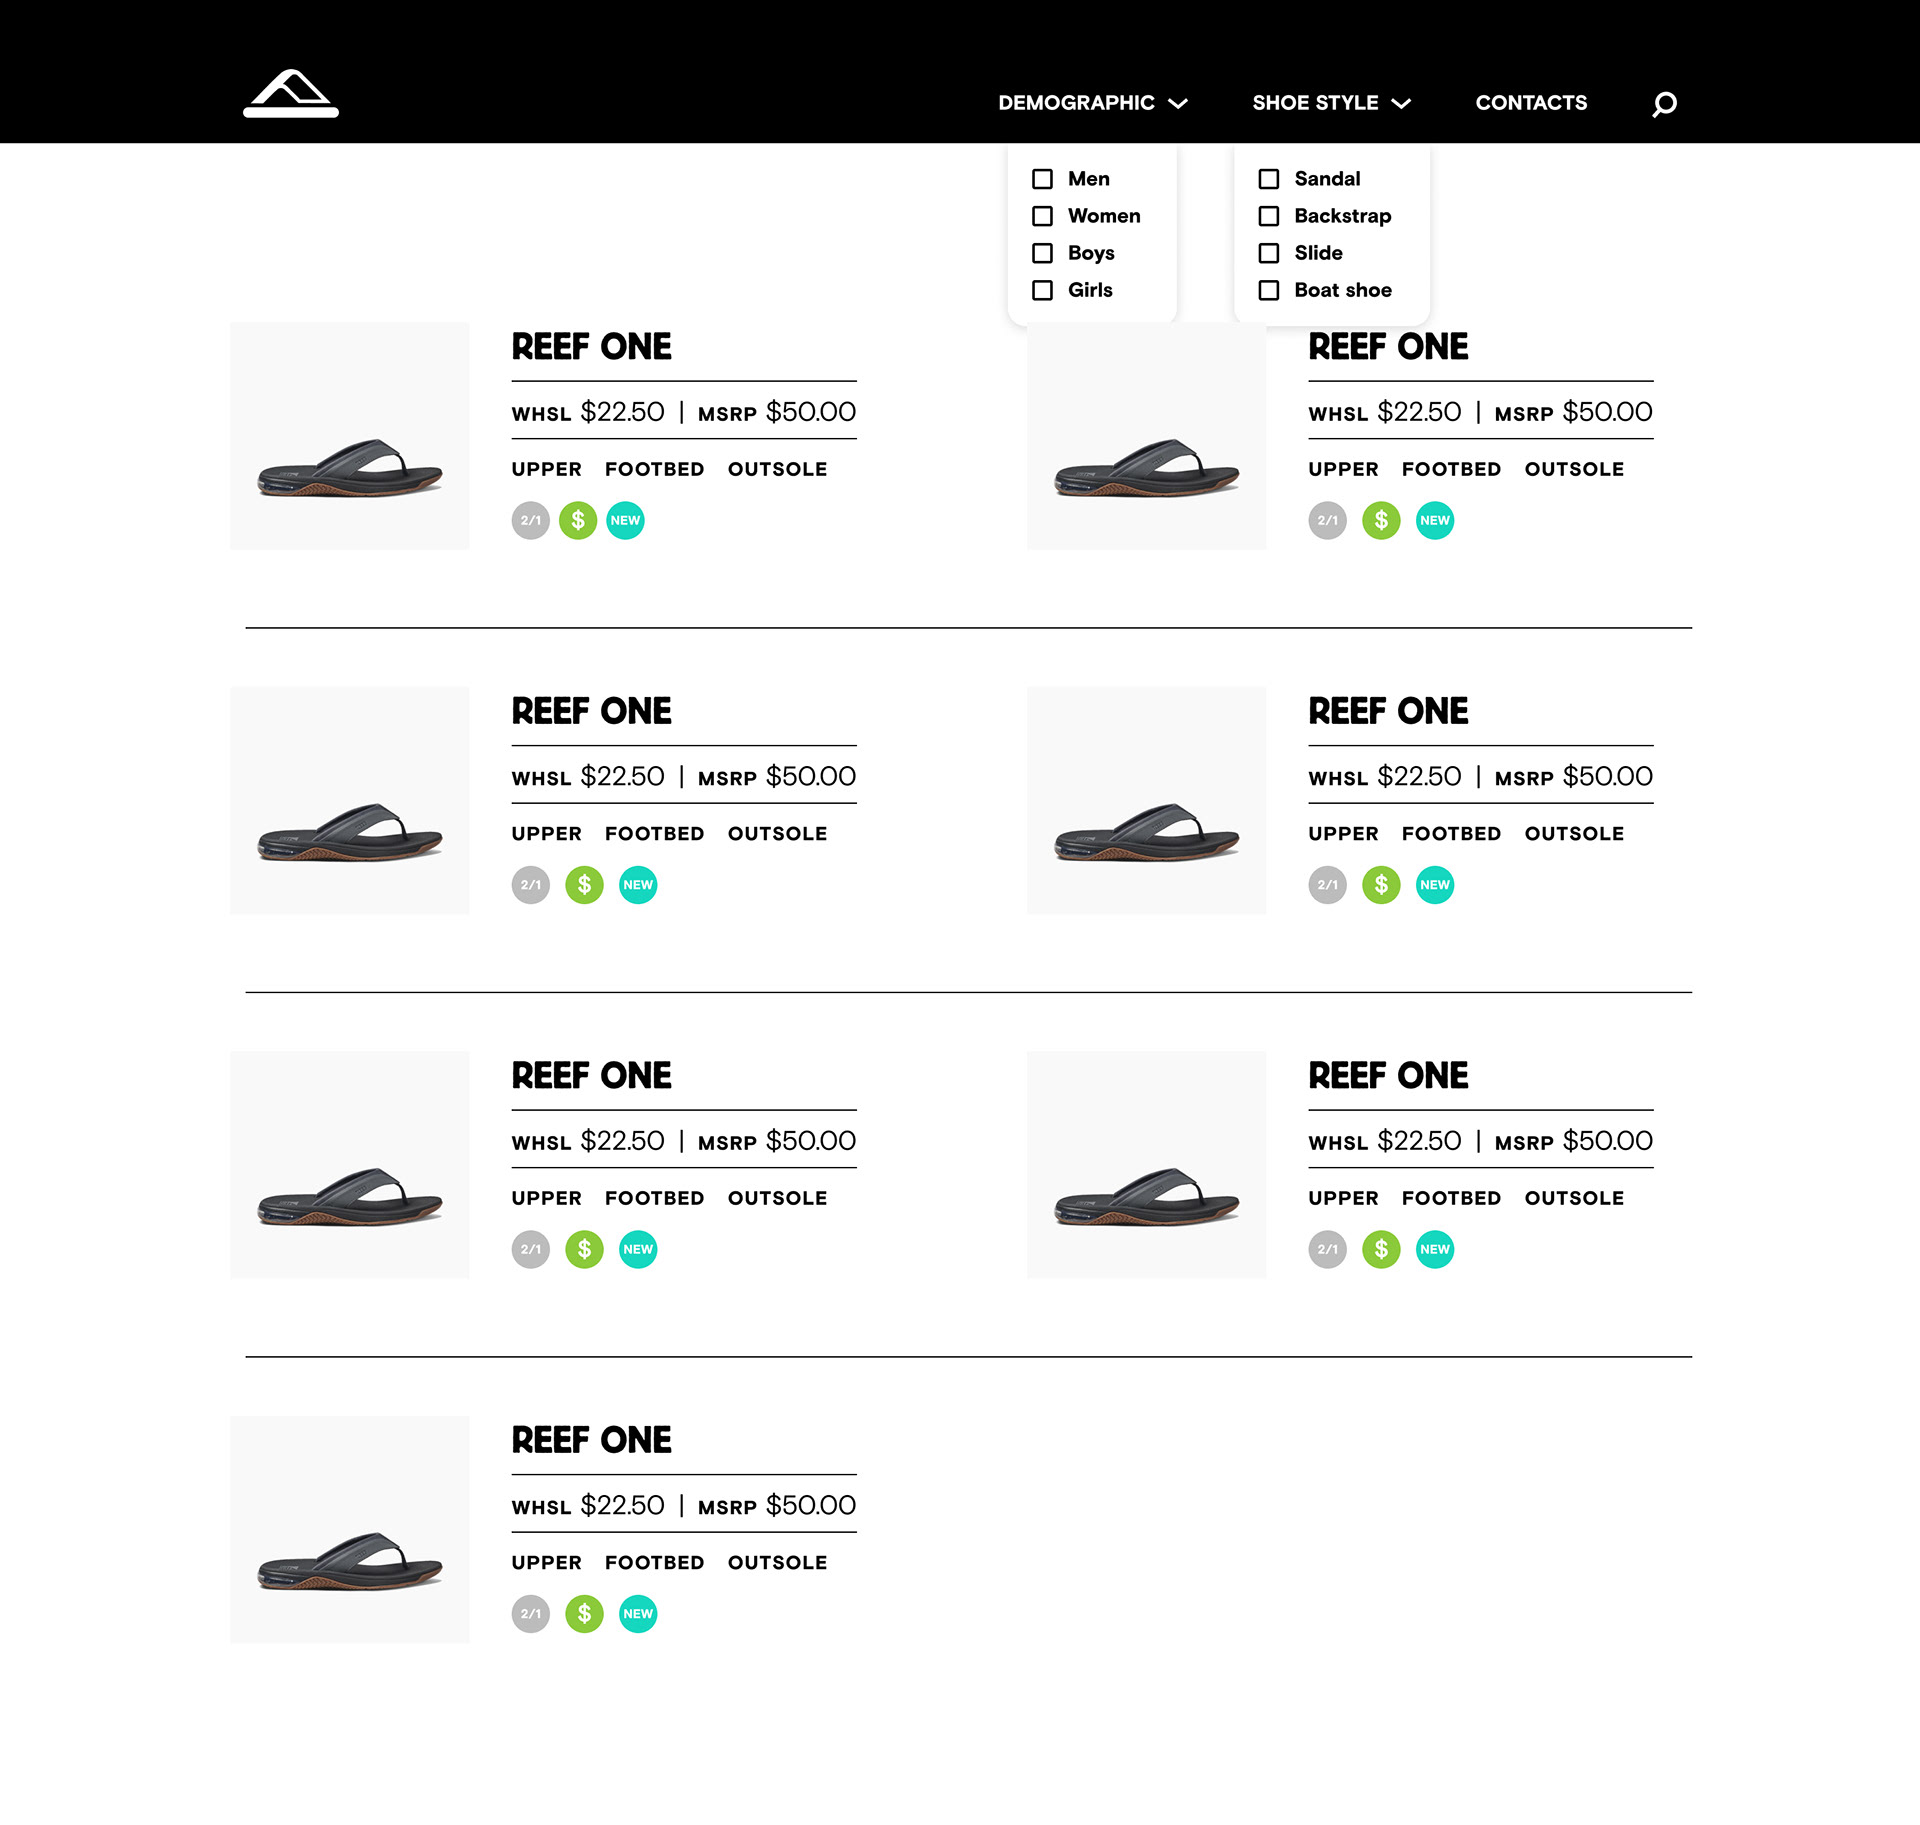
Task: Select the Slide style checkbox
Action: click(1269, 253)
